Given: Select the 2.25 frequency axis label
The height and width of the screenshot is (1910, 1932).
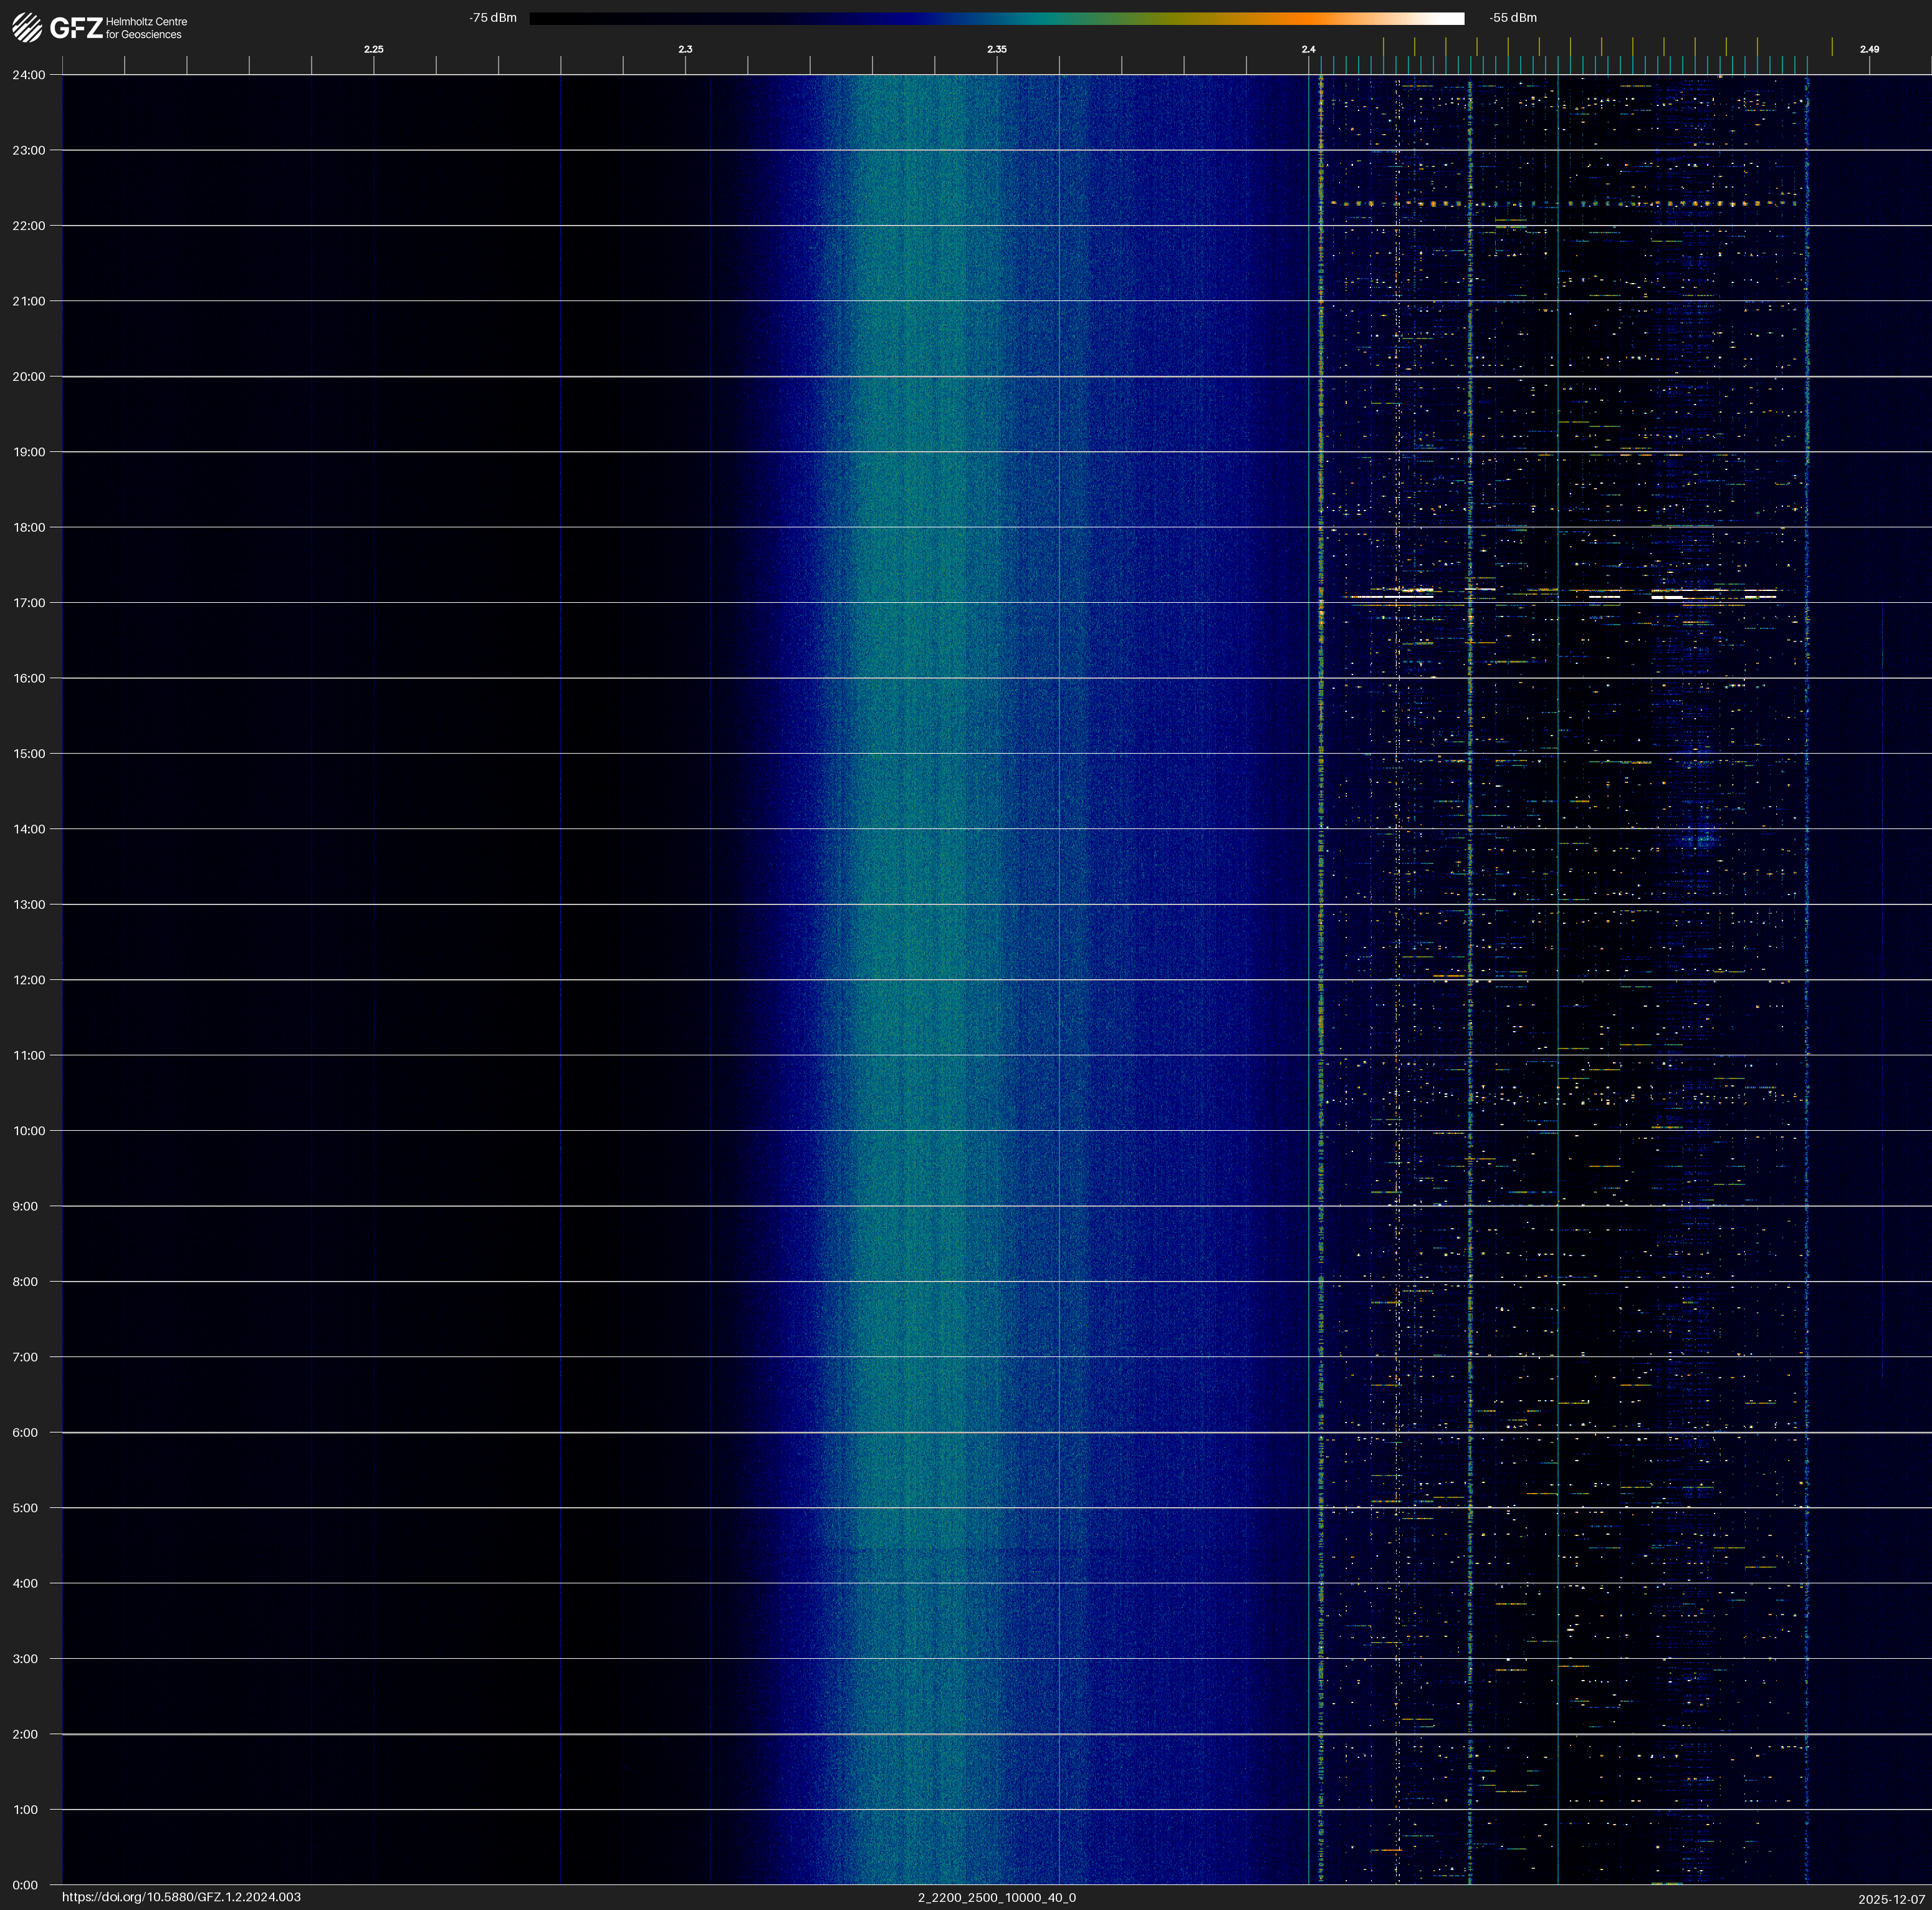Looking at the screenshot, I should (373, 49).
